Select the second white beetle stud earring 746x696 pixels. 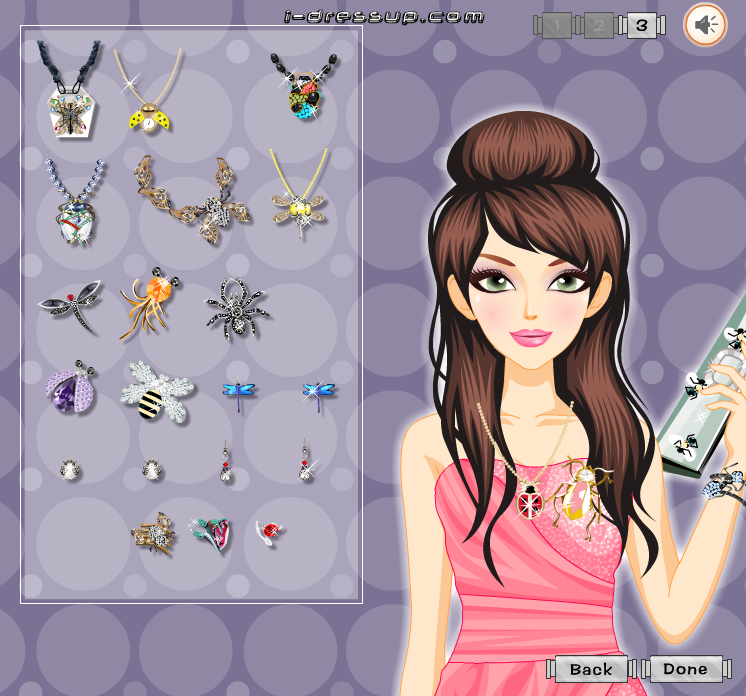(x=152, y=470)
